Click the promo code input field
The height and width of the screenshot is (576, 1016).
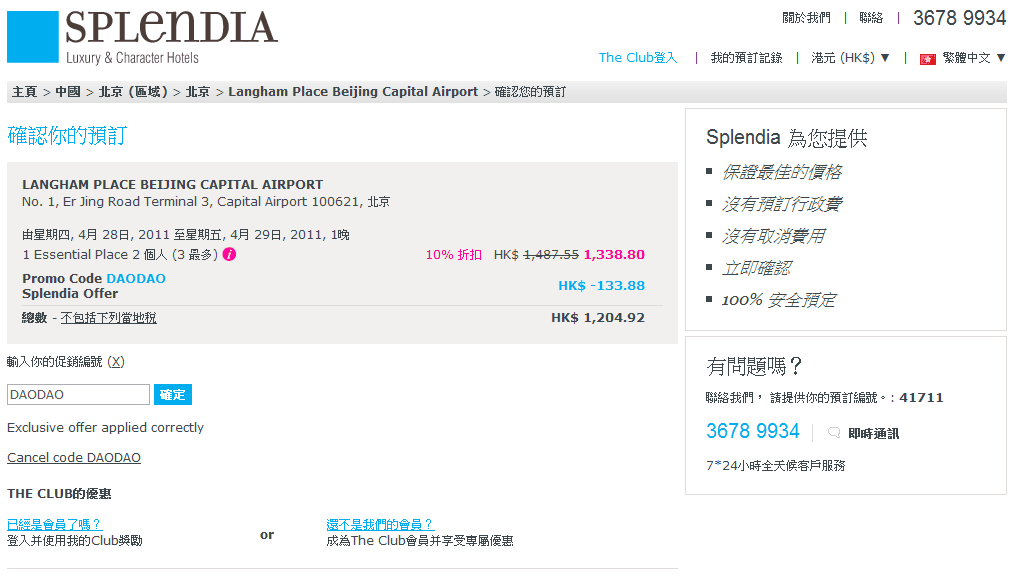[78, 395]
